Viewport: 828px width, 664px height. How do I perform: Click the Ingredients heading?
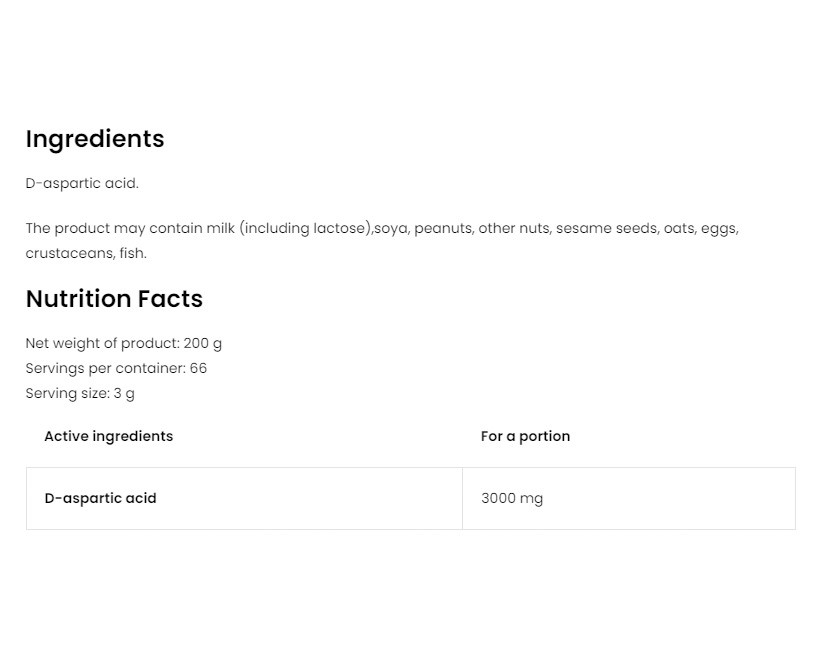click(x=95, y=139)
